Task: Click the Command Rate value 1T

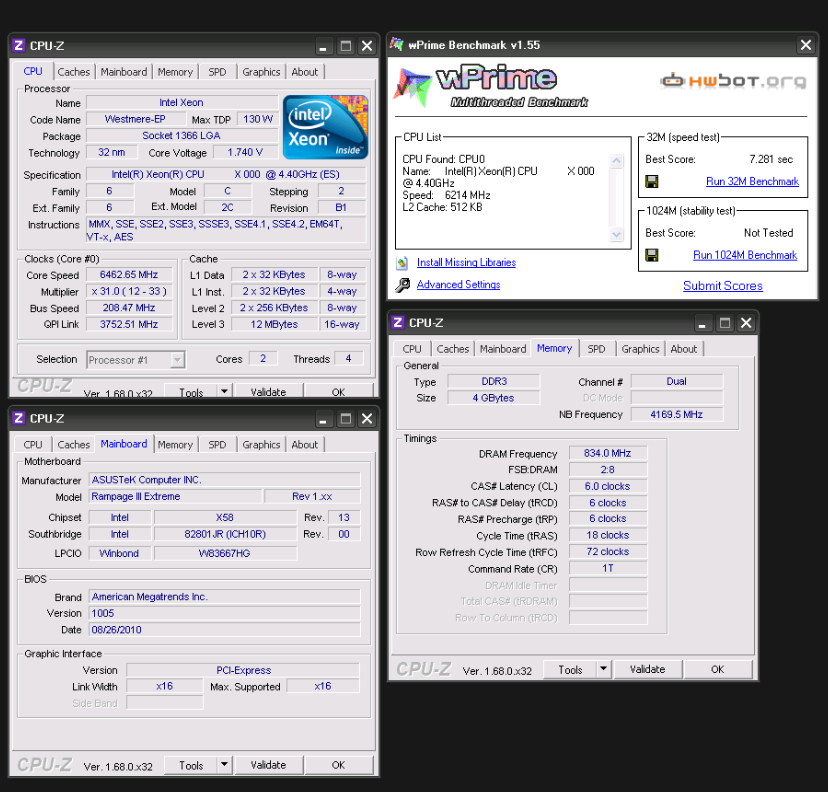Action: (608, 568)
